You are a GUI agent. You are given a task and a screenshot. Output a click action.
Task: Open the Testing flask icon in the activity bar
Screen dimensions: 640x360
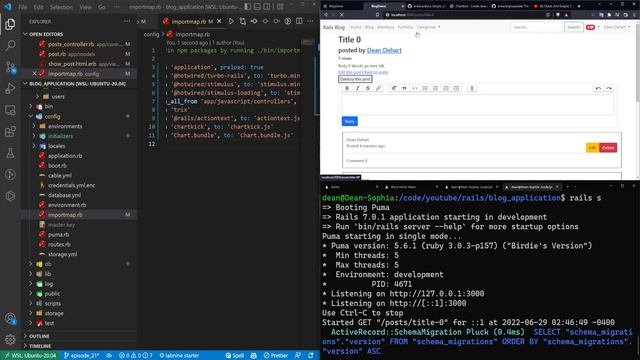point(10,153)
